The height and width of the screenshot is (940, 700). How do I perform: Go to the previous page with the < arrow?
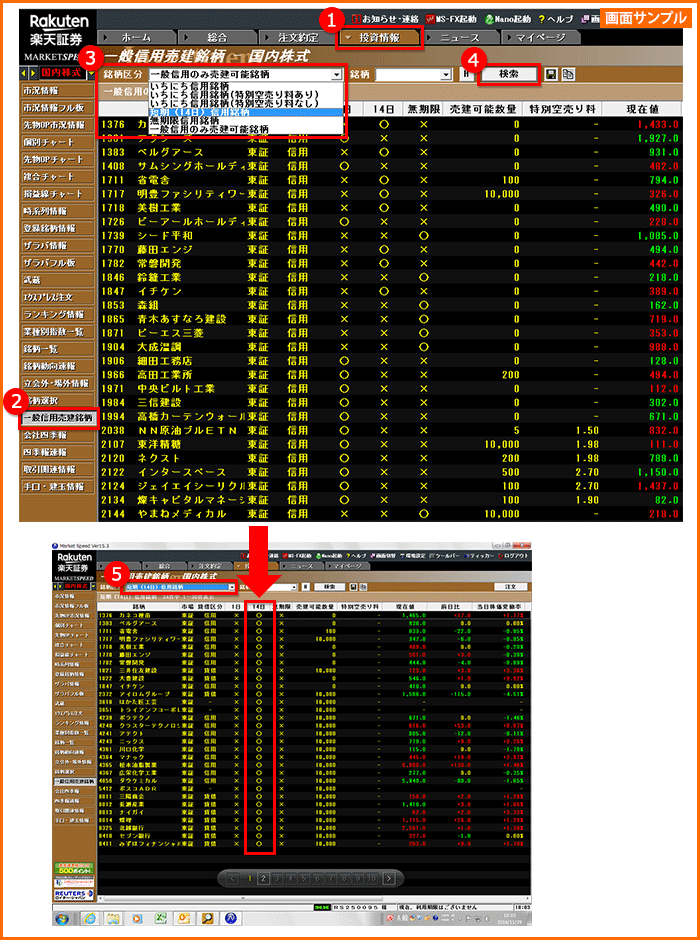coord(234,879)
